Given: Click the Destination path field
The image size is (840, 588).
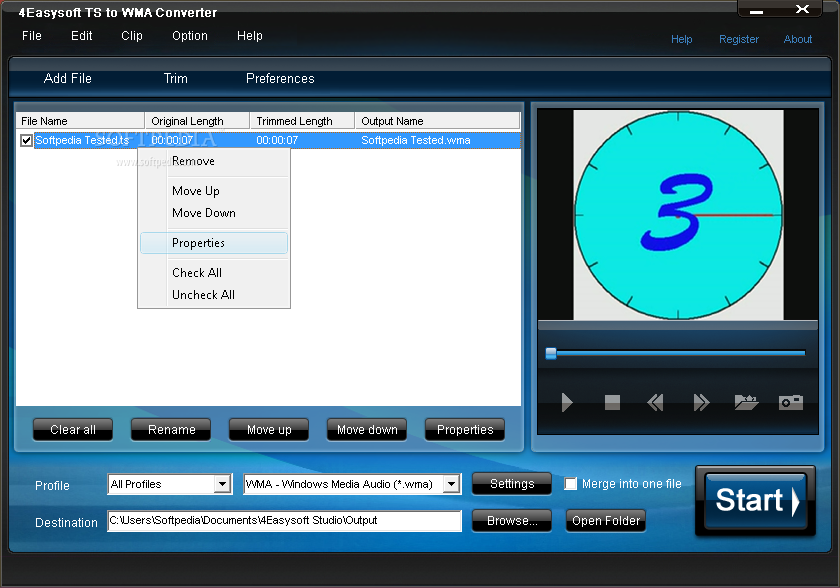Looking at the screenshot, I should point(284,521).
